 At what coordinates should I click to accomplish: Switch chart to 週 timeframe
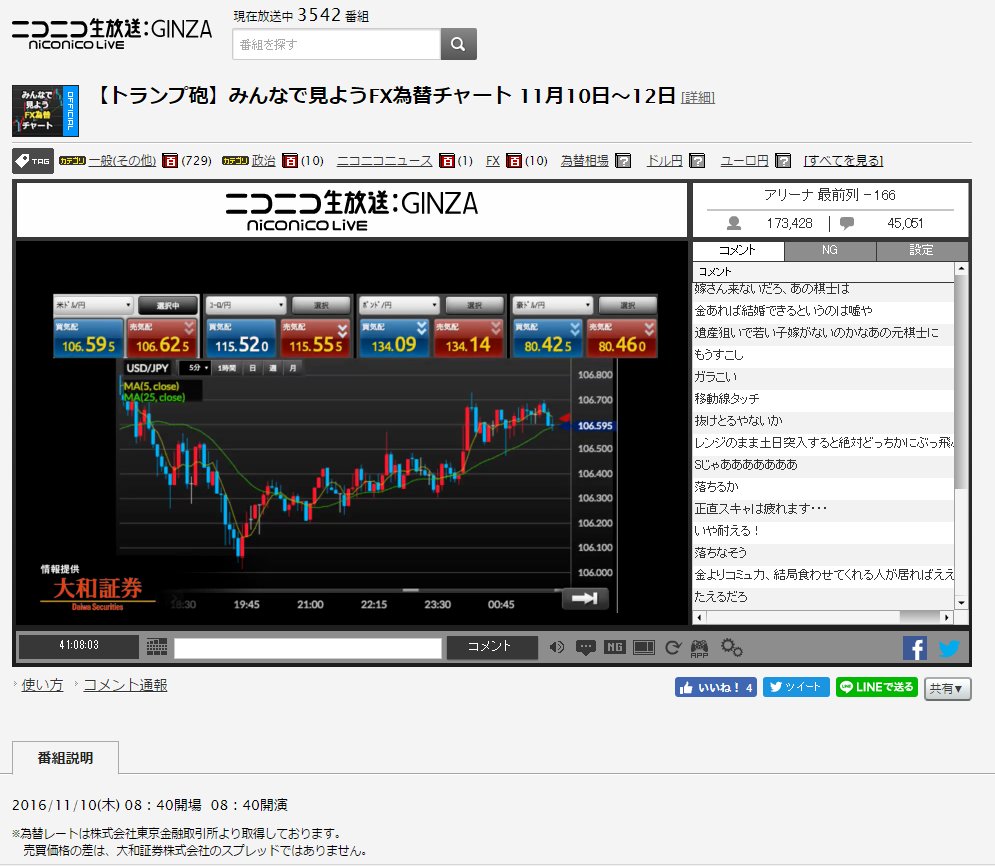273,368
